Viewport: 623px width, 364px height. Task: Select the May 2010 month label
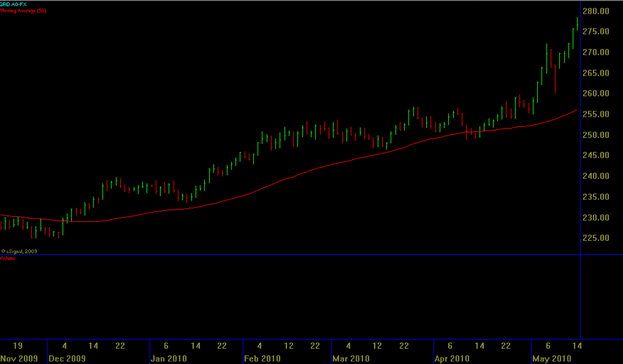tap(552, 358)
